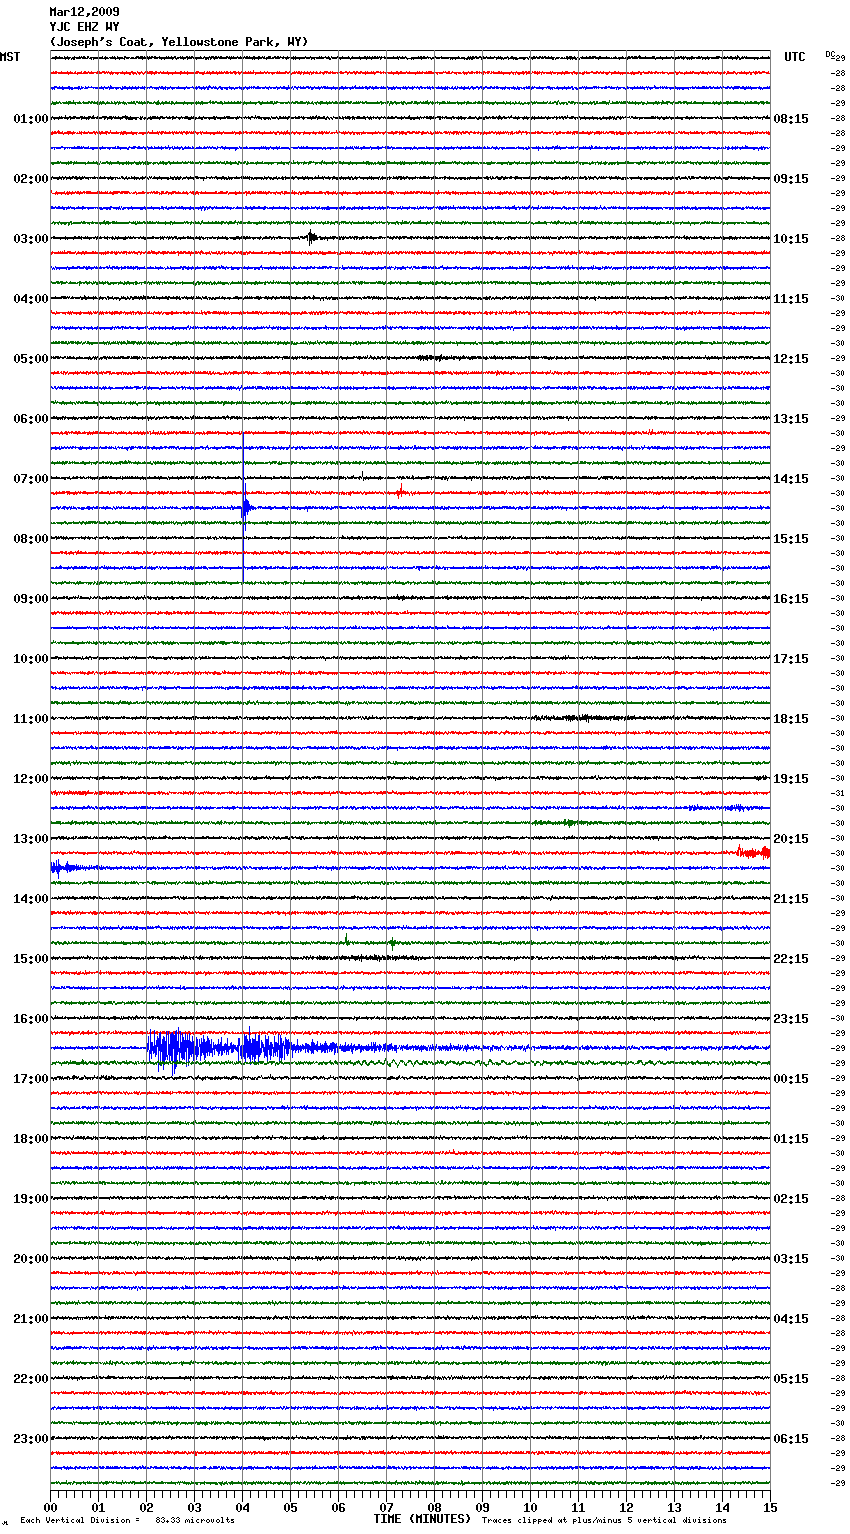Select the UTC time label "06:15"

(791, 1439)
